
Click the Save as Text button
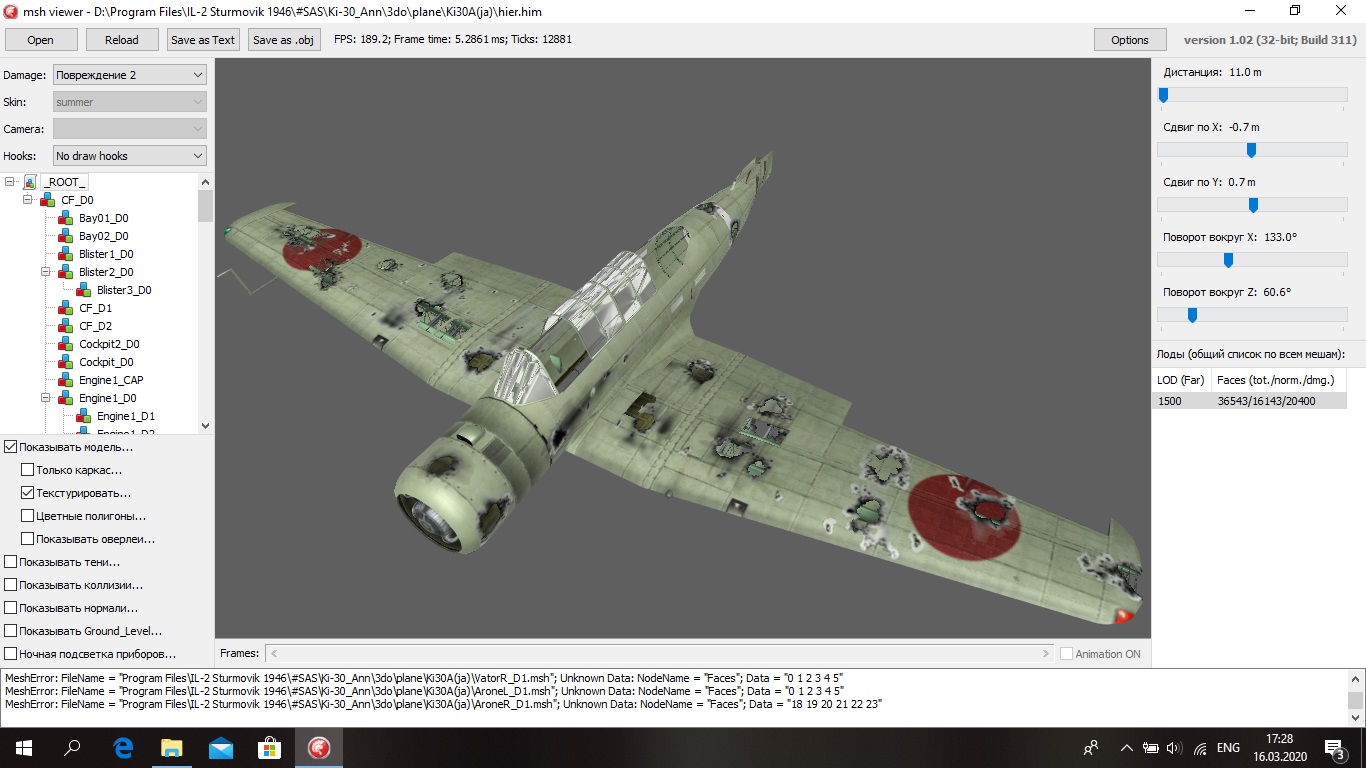(203, 40)
